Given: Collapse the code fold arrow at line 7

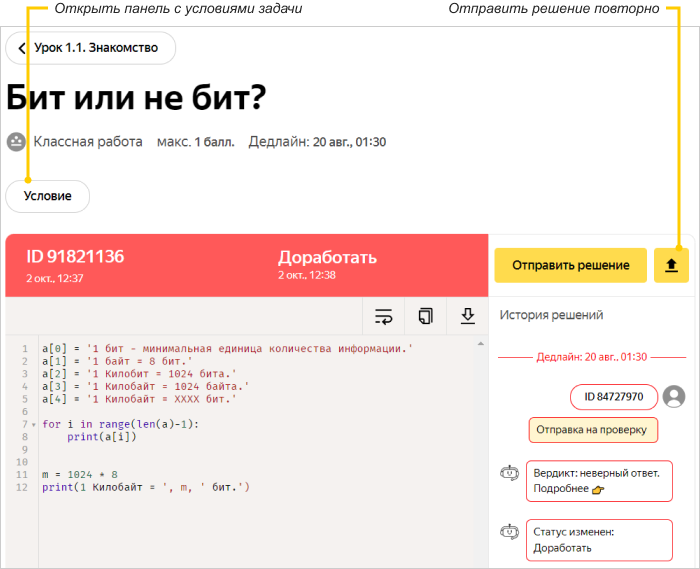Looking at the screenshot, I should click(34, 425).
